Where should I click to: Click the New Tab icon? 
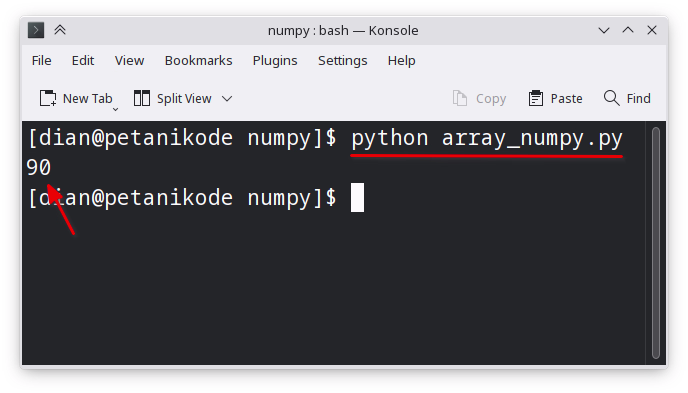click(x=48, y=98)
